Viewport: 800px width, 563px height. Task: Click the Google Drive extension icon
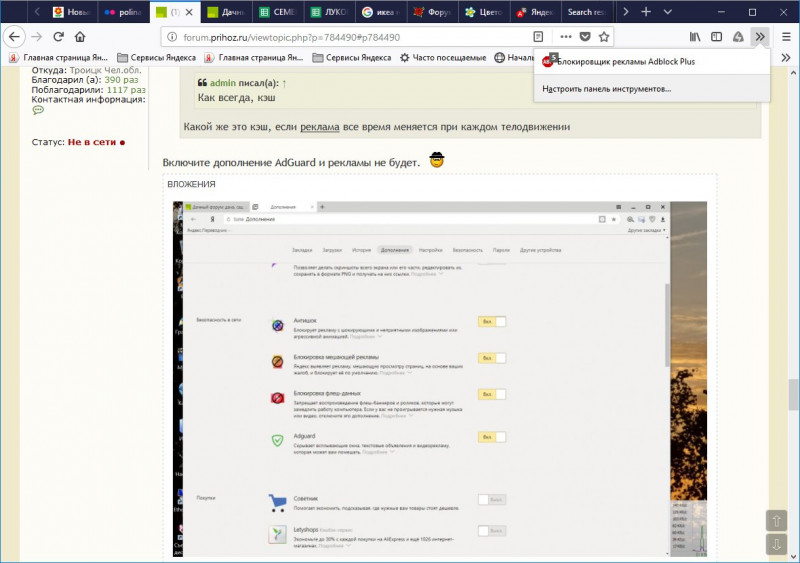(x=738, y=37)
